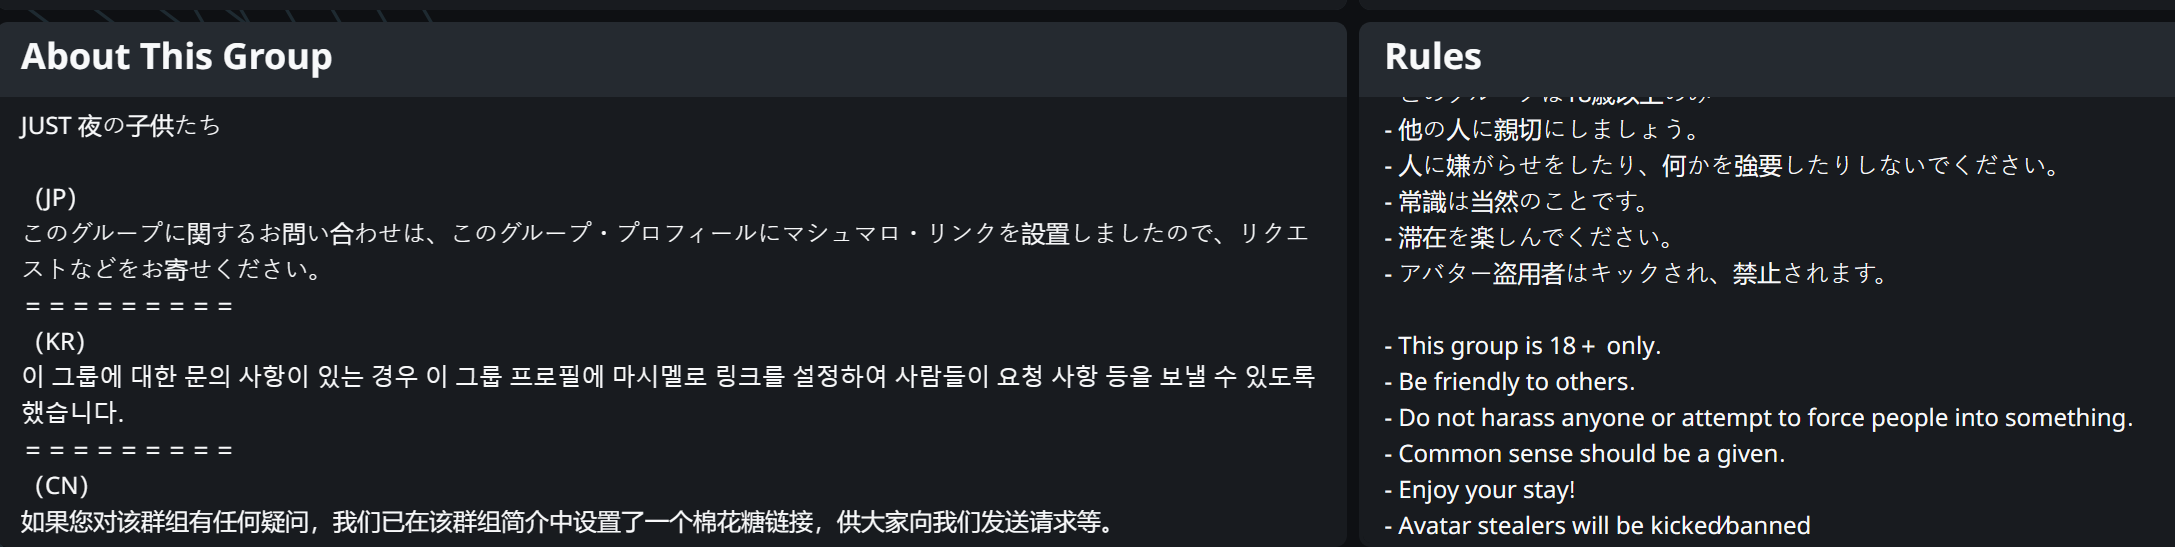Select the Korean group inquiry paragraph
The image size is (2175, 547).
[668, 394]
